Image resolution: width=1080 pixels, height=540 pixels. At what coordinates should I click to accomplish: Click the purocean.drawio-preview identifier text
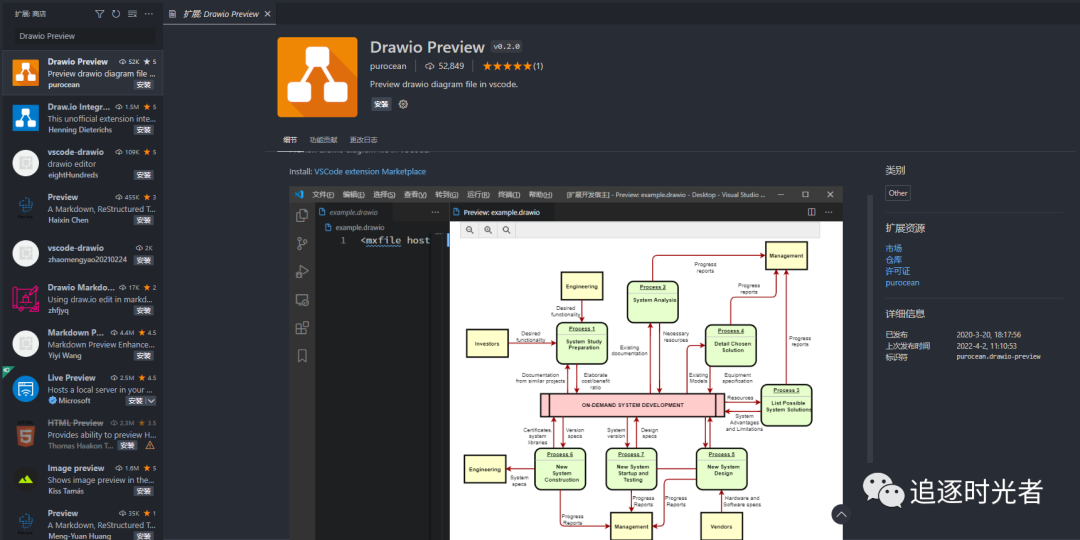[998, 357]
